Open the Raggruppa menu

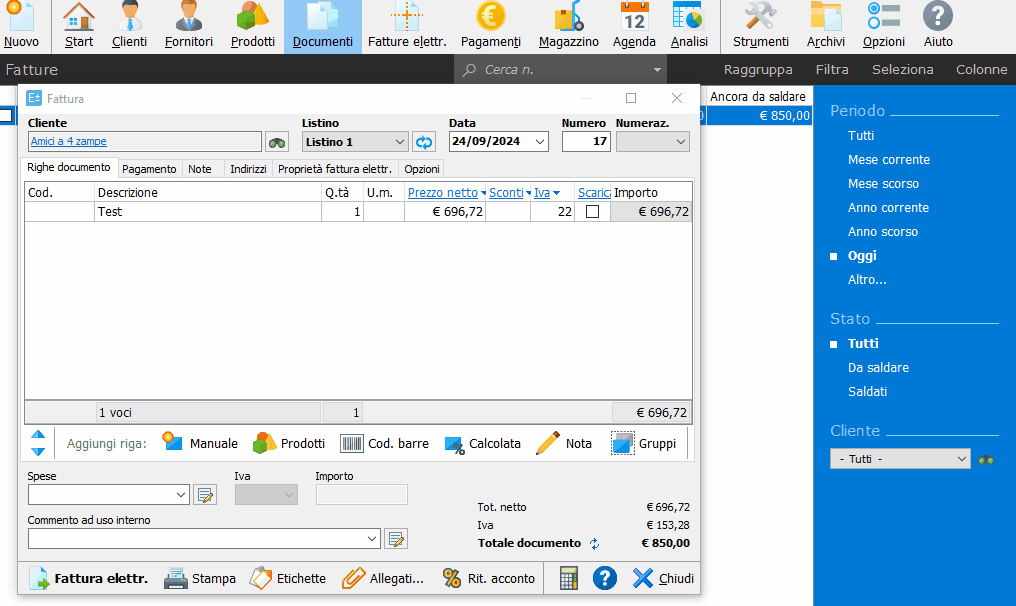tap(758, 69)
